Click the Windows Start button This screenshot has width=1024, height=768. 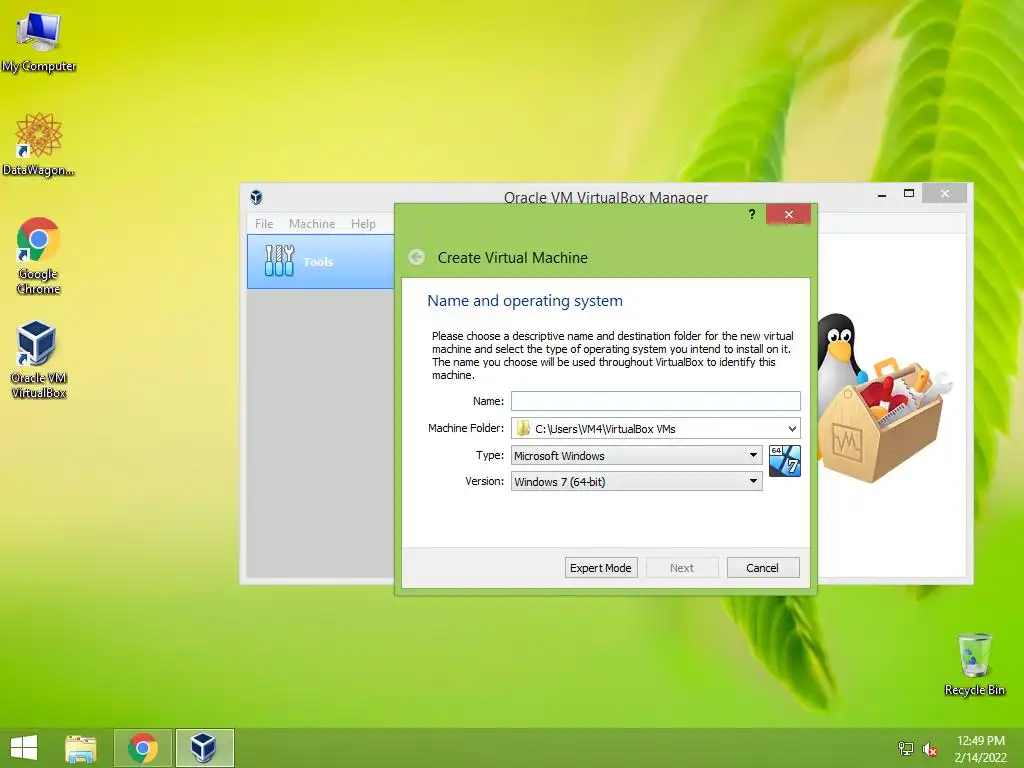[x=24, y=748]
